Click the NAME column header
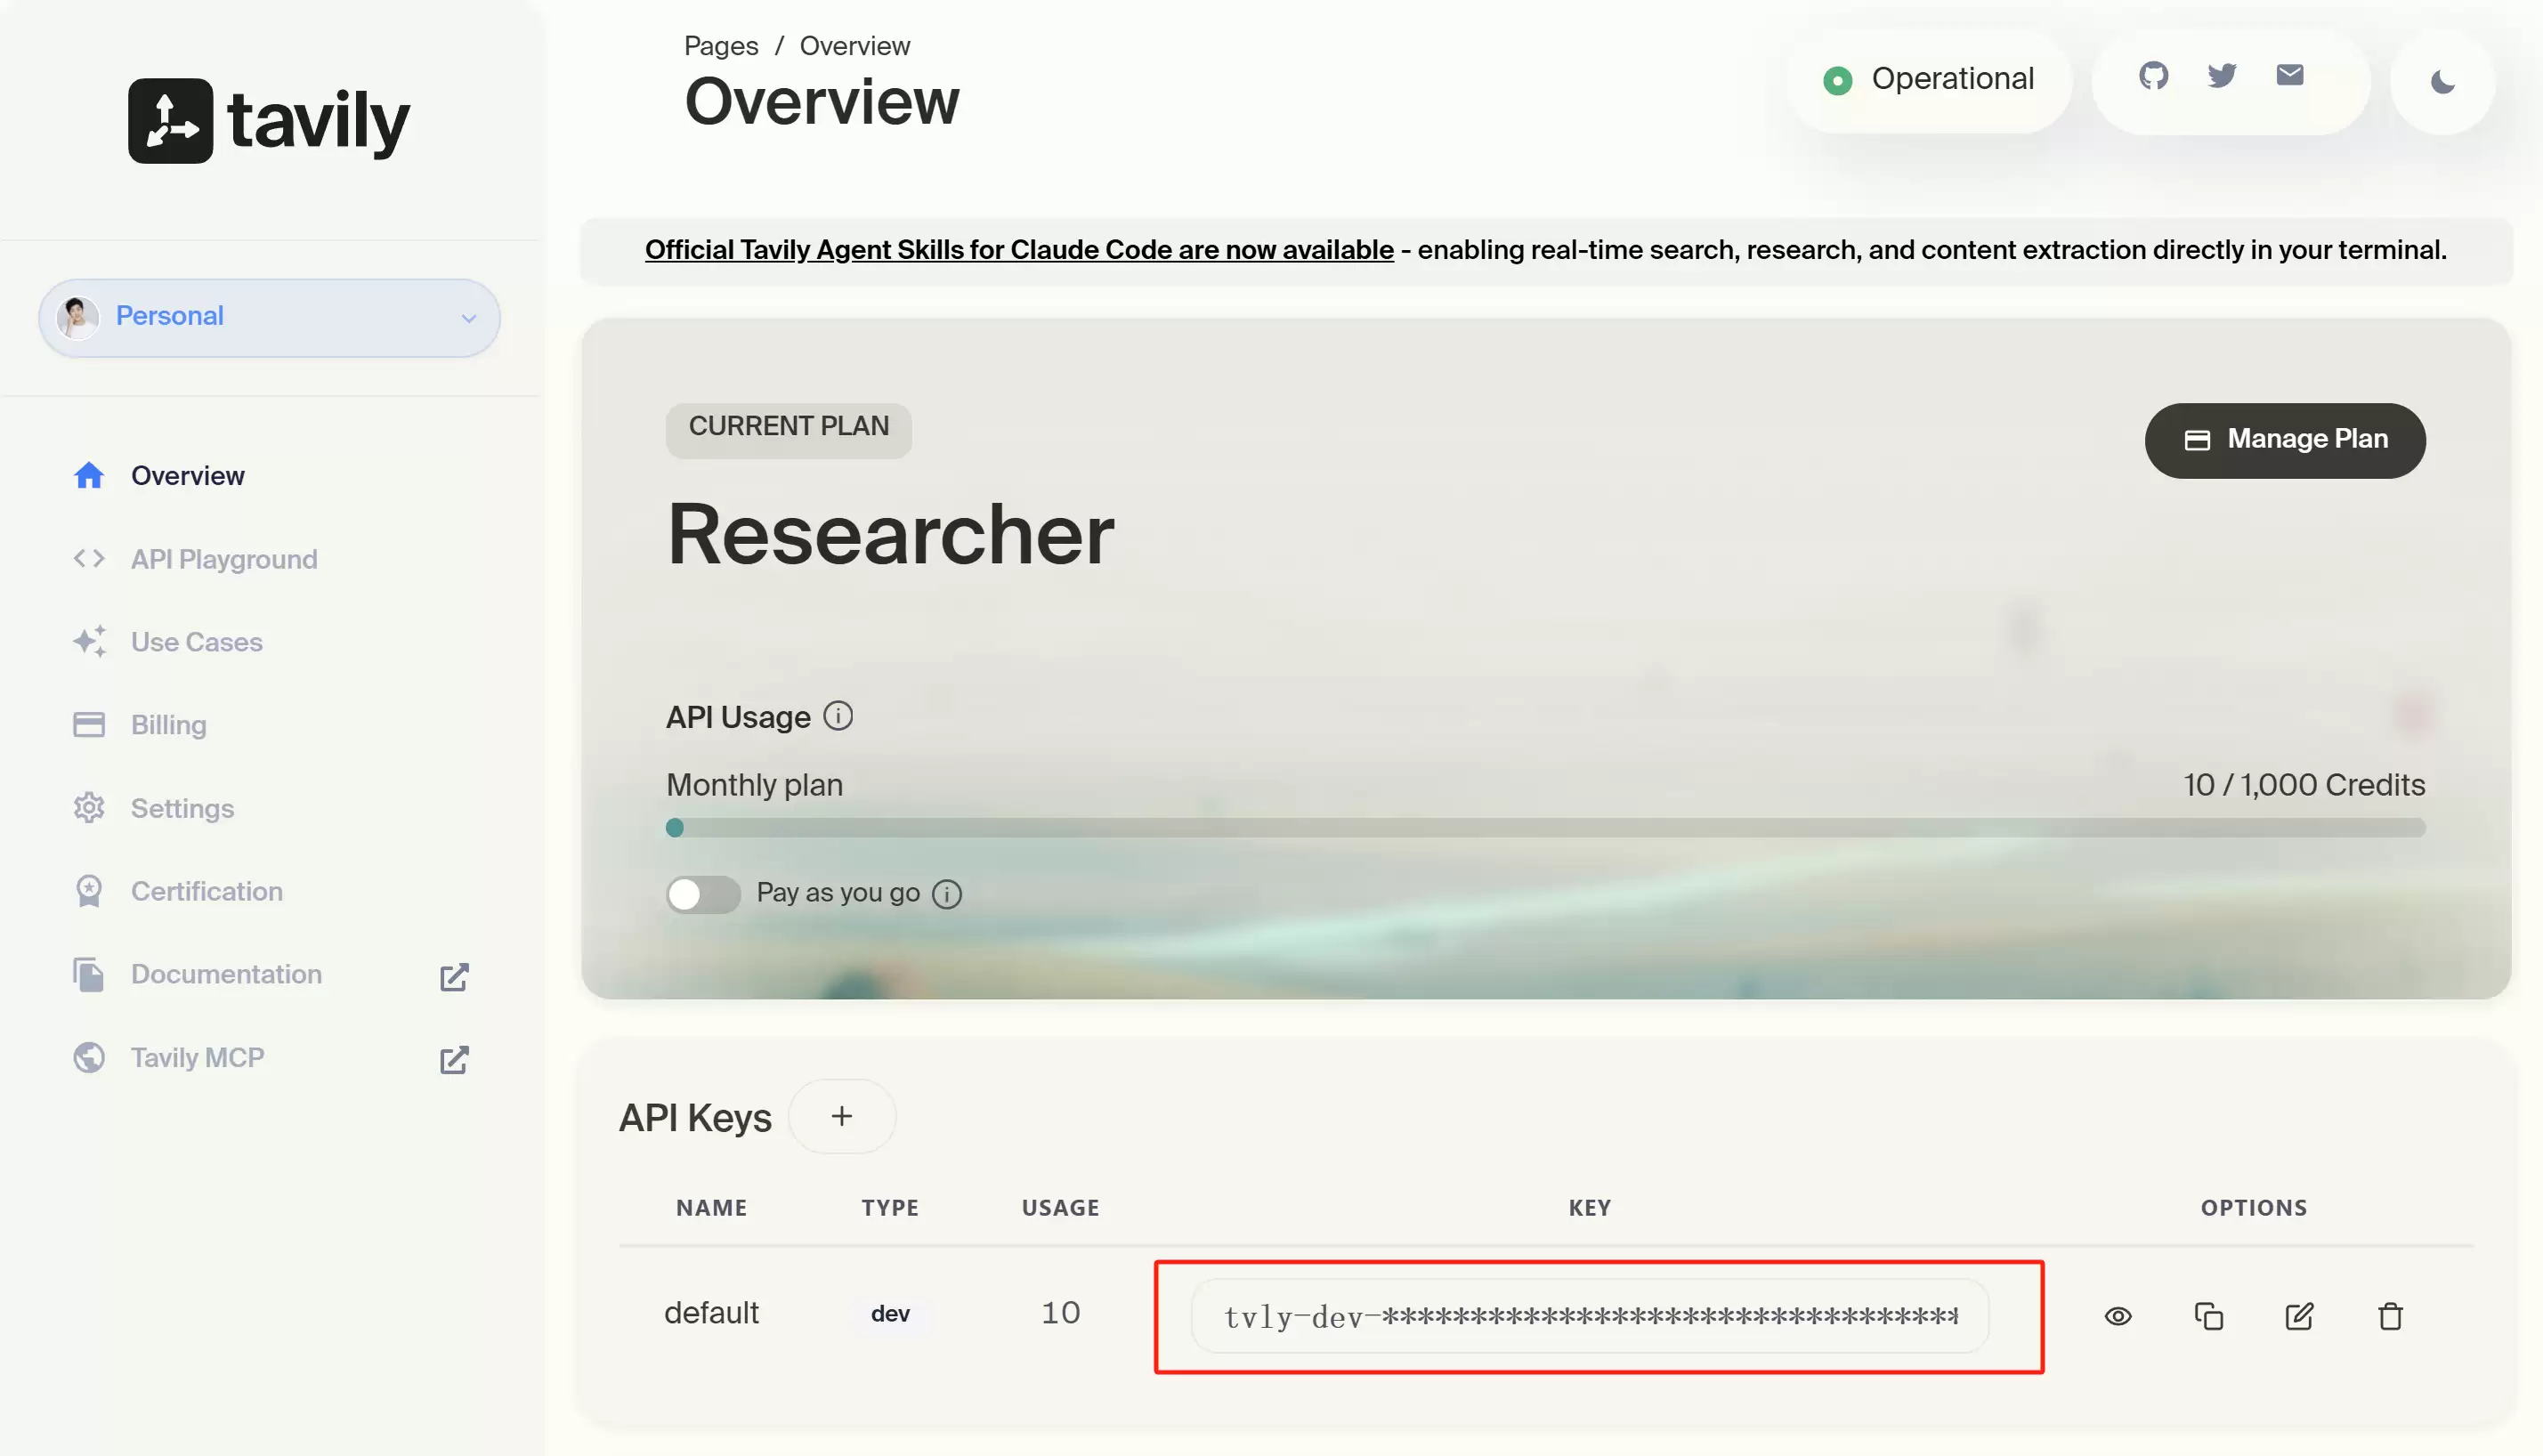This screenshot has height=1456, width=2543. (711, 1208)
